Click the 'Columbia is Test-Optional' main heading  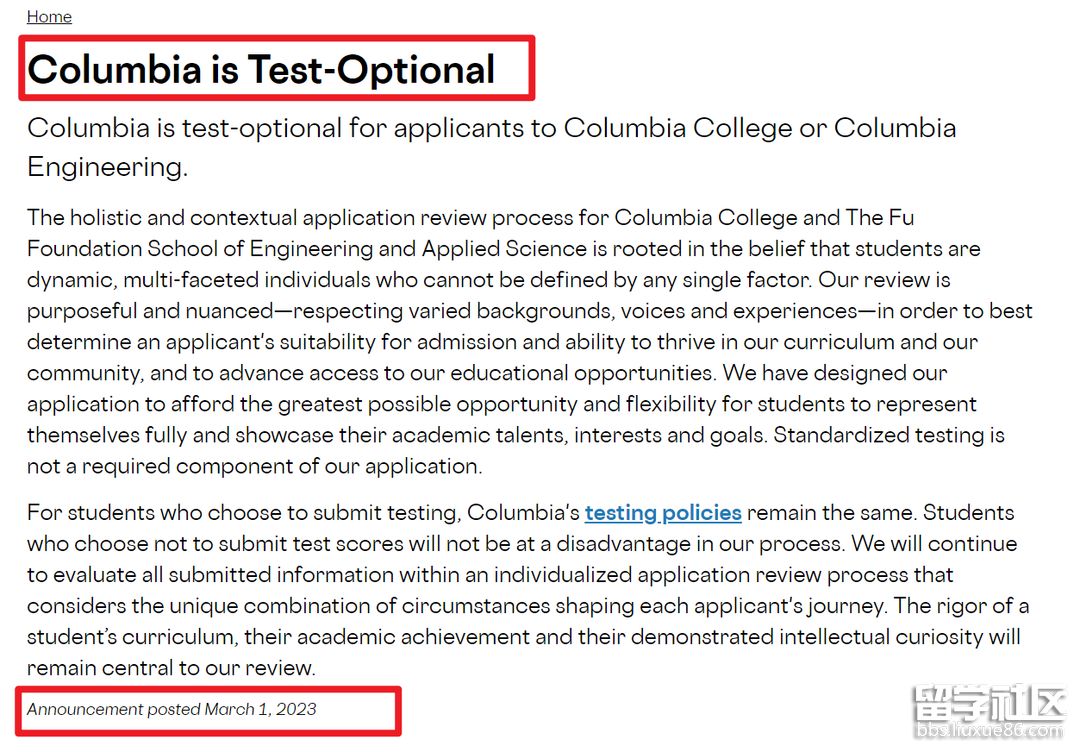tap(261, 69)
